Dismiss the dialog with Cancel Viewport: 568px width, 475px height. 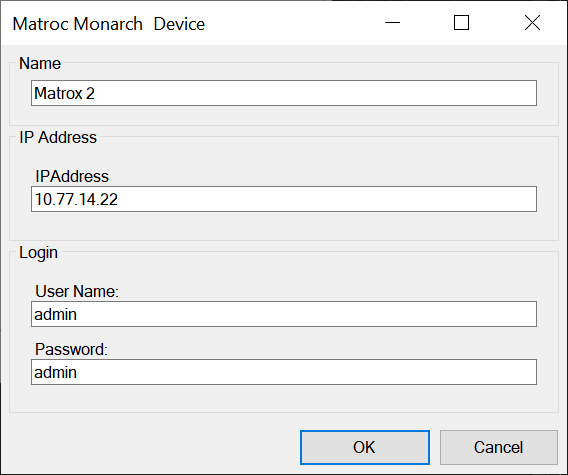coord(498,447)
